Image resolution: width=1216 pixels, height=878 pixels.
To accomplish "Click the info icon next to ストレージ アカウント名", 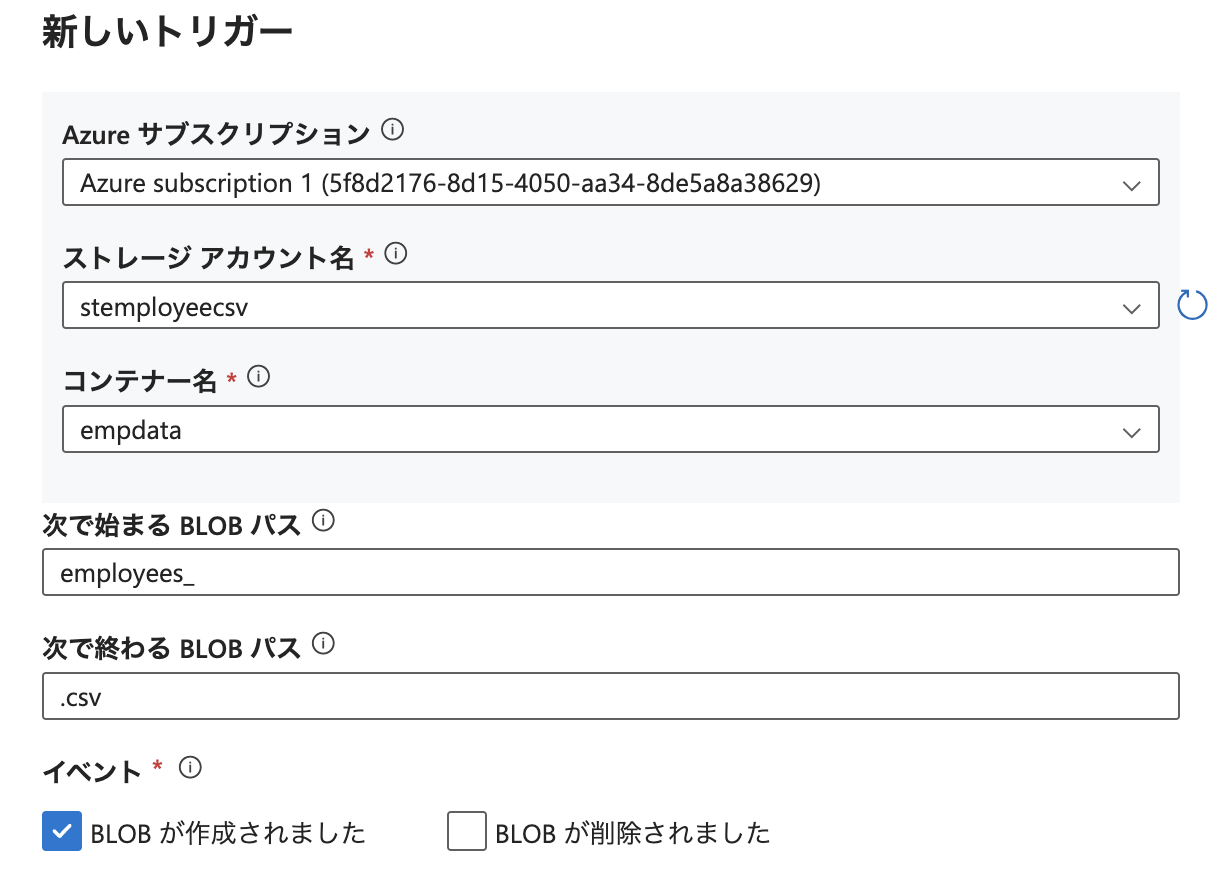I will click(396, 253).
